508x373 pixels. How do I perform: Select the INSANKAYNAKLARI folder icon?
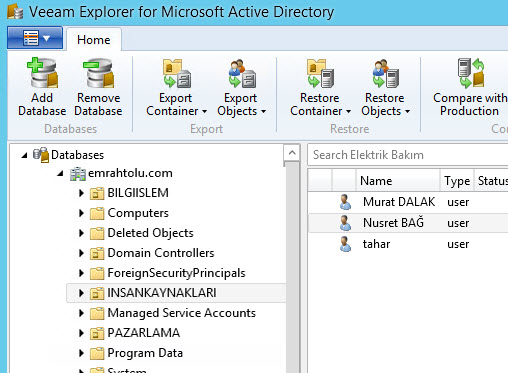pos(97,293)
